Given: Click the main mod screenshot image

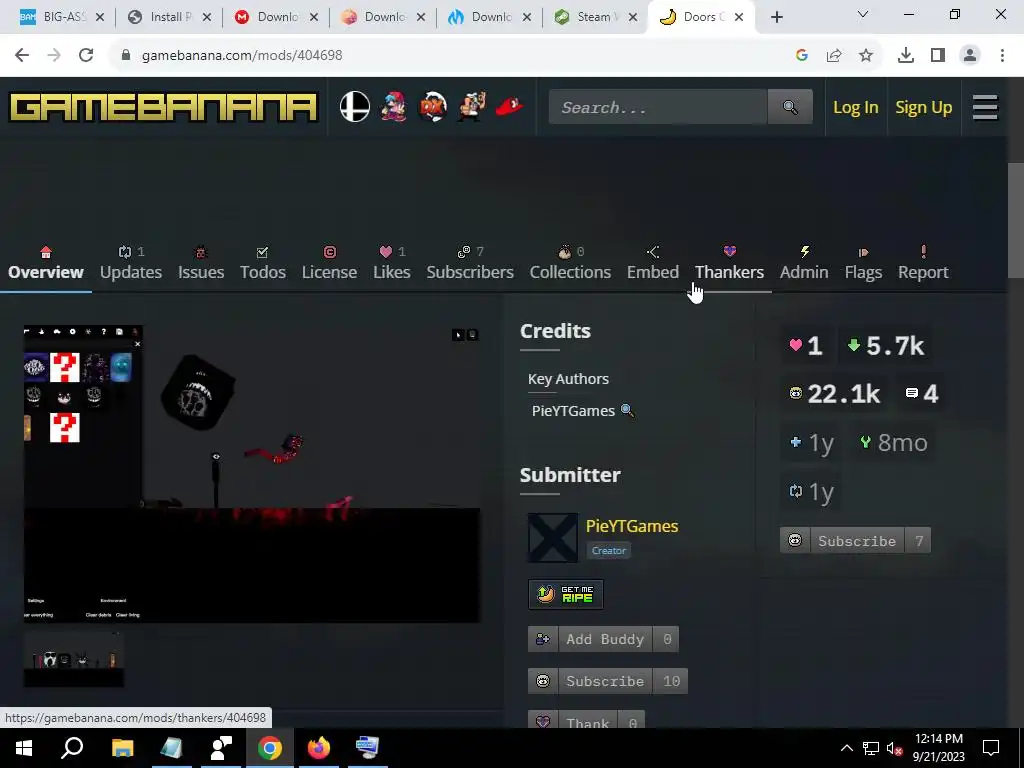Looking at the screenshot, I should point(252,473).
